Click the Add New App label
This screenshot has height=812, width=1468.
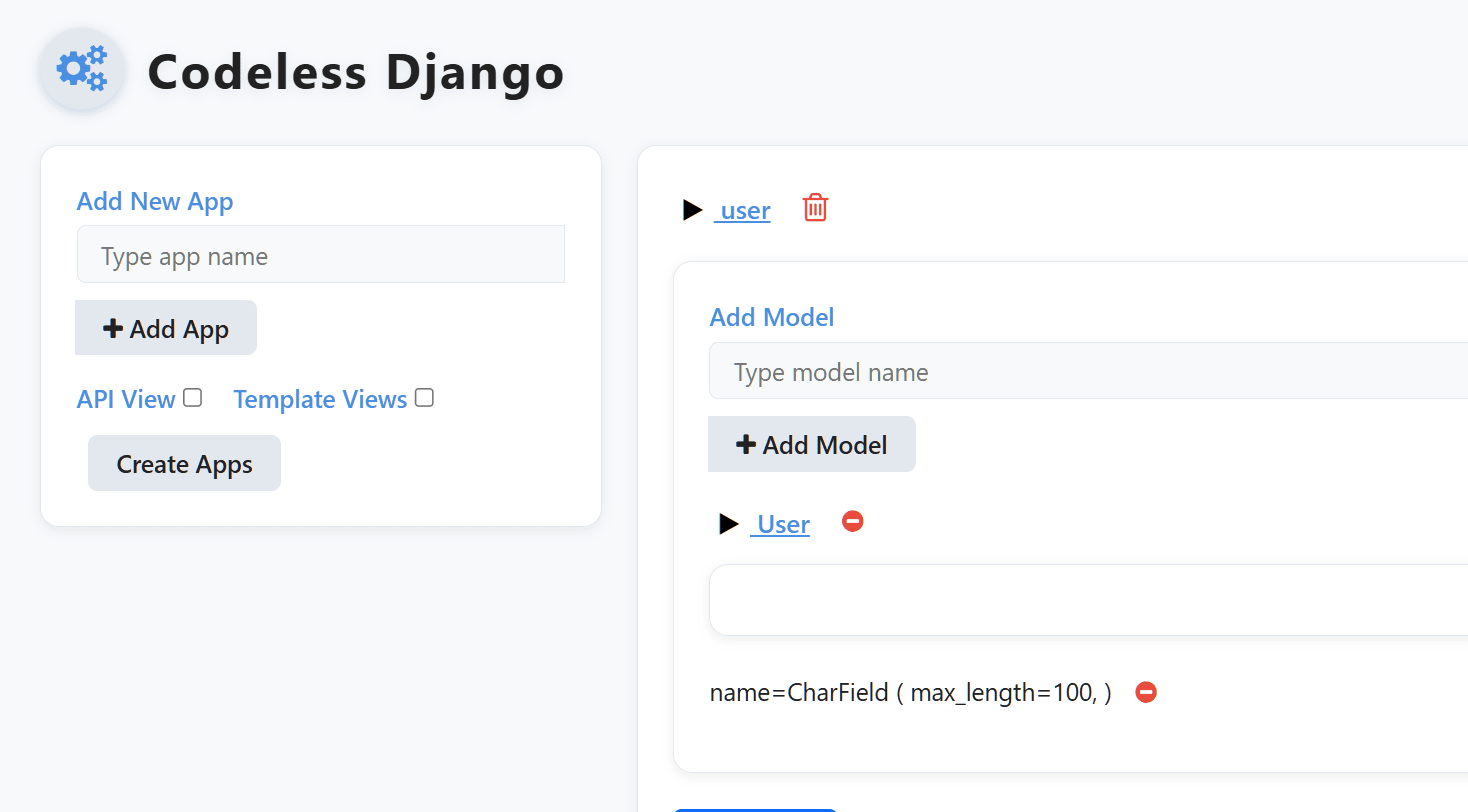pyautogui.click(x=155, y=201)
